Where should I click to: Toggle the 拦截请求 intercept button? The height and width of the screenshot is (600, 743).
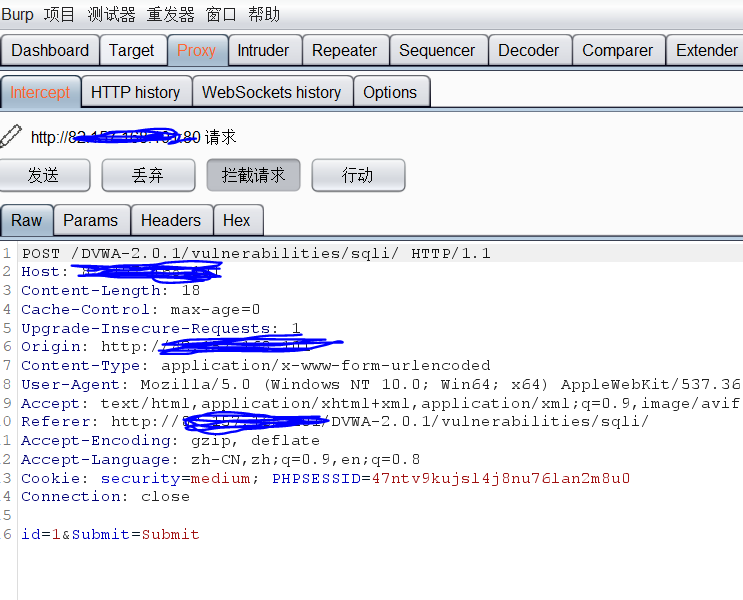(x=254, y=175)
